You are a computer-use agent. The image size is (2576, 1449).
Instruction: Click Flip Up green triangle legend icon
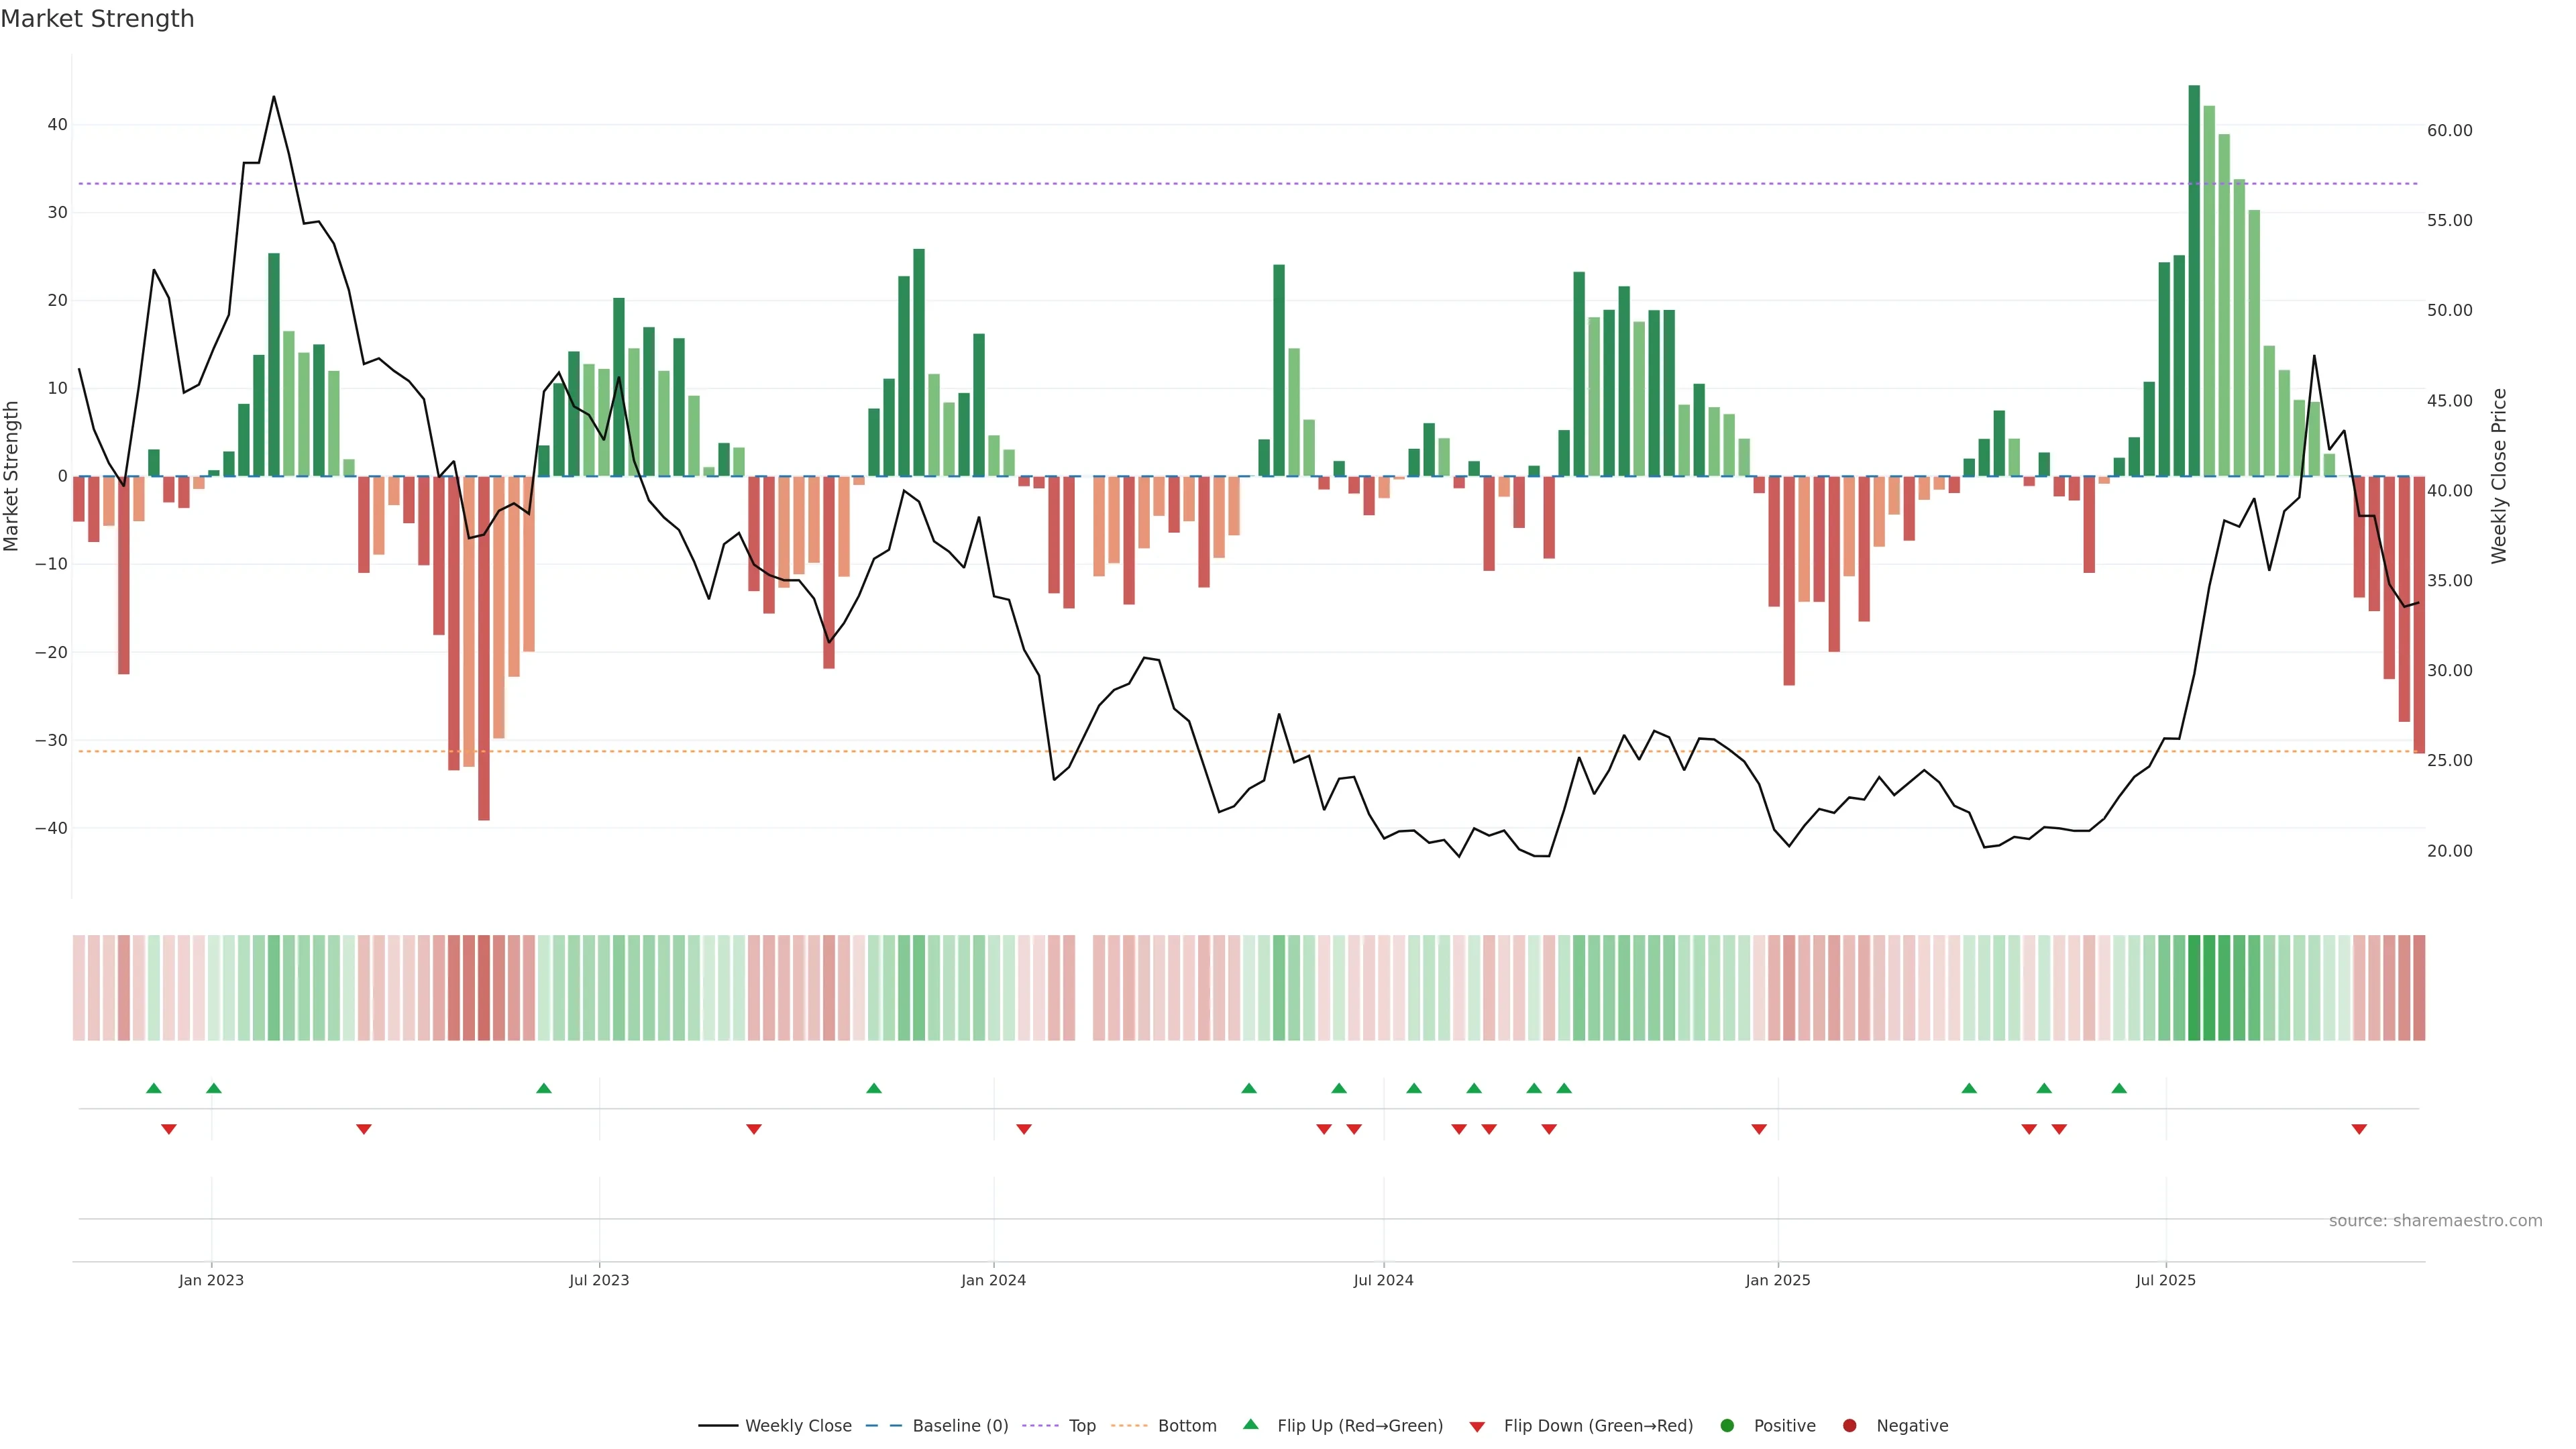click(1250, 1425)
